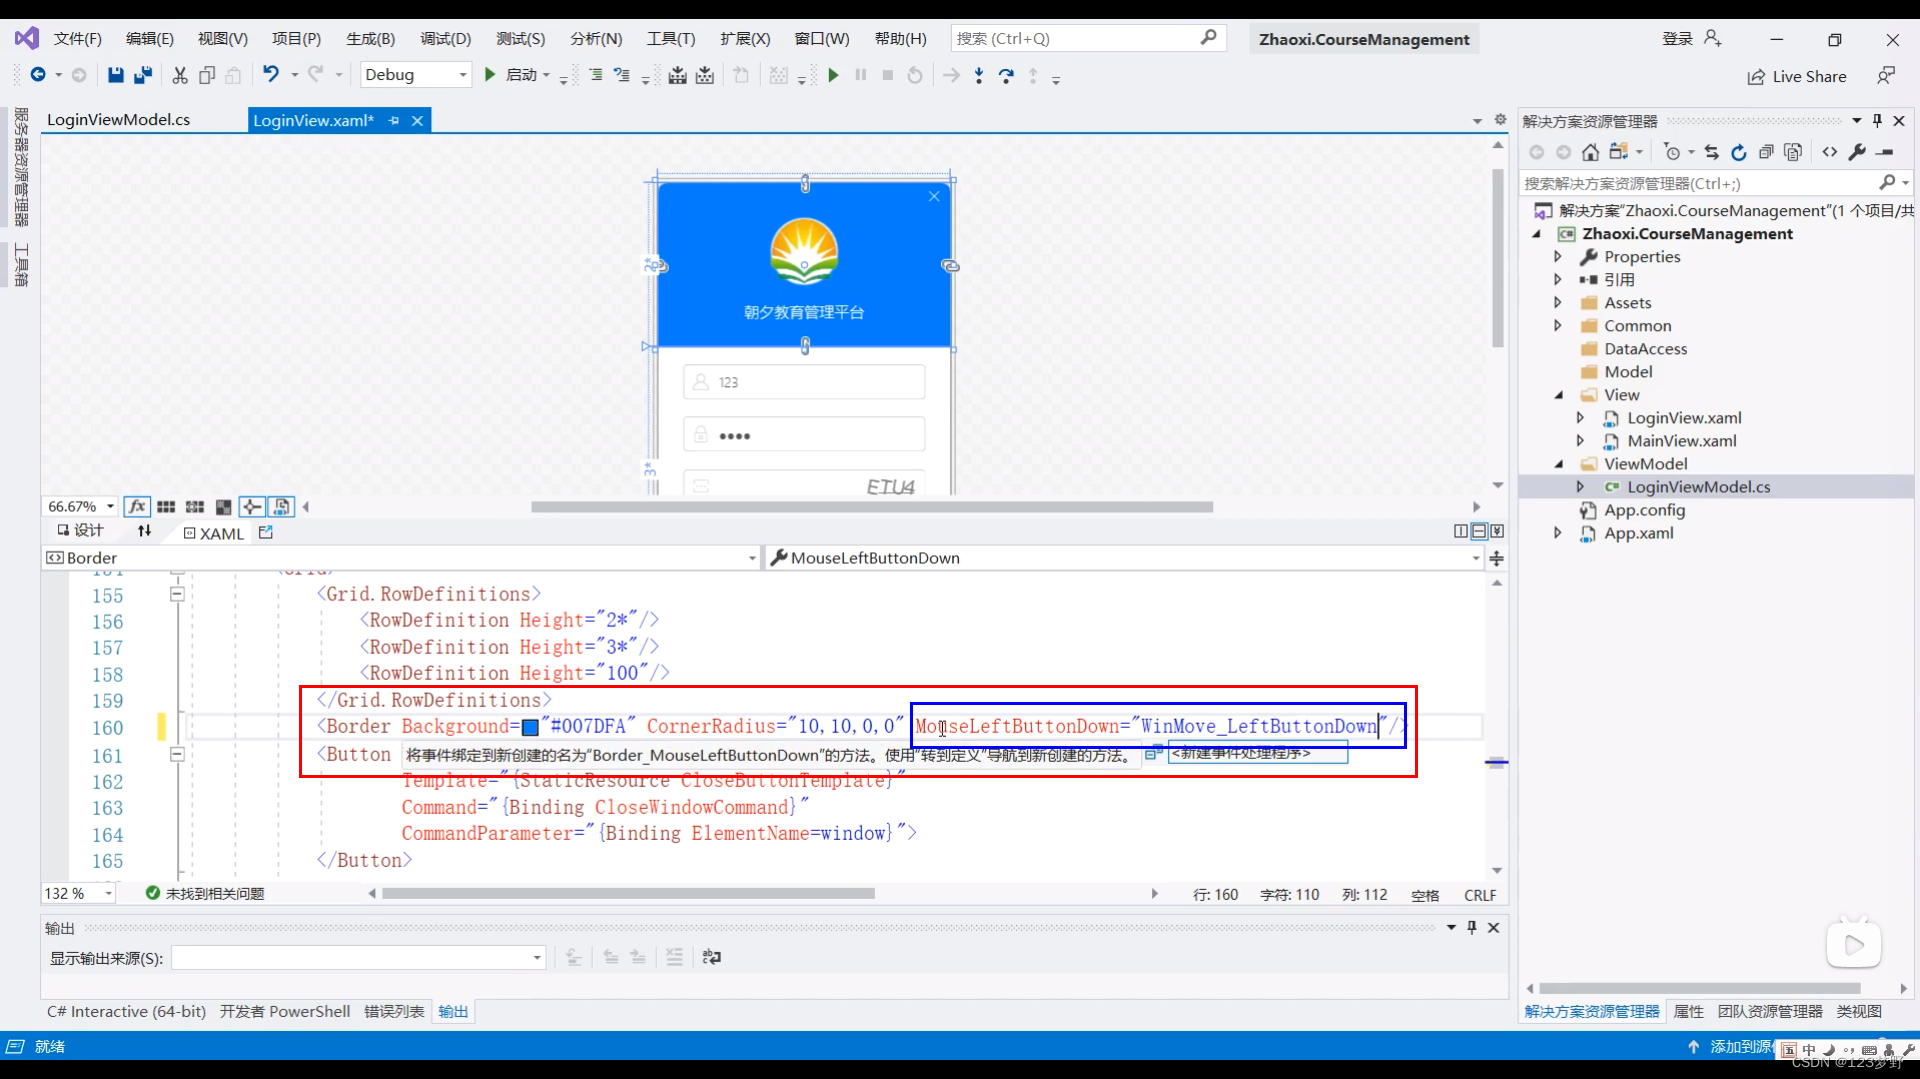The width and height of the screenshot is (1920, 1079).
Task: Click the swap panes arrows icon
Action: (x=144, y=531)
